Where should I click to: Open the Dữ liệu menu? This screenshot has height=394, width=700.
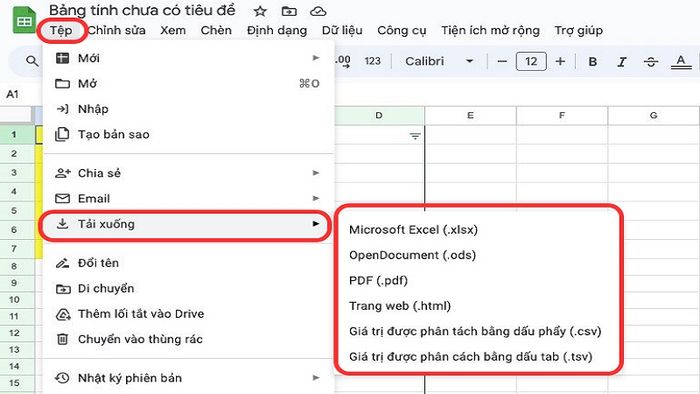pyautogui.click(x=342, y=30)
